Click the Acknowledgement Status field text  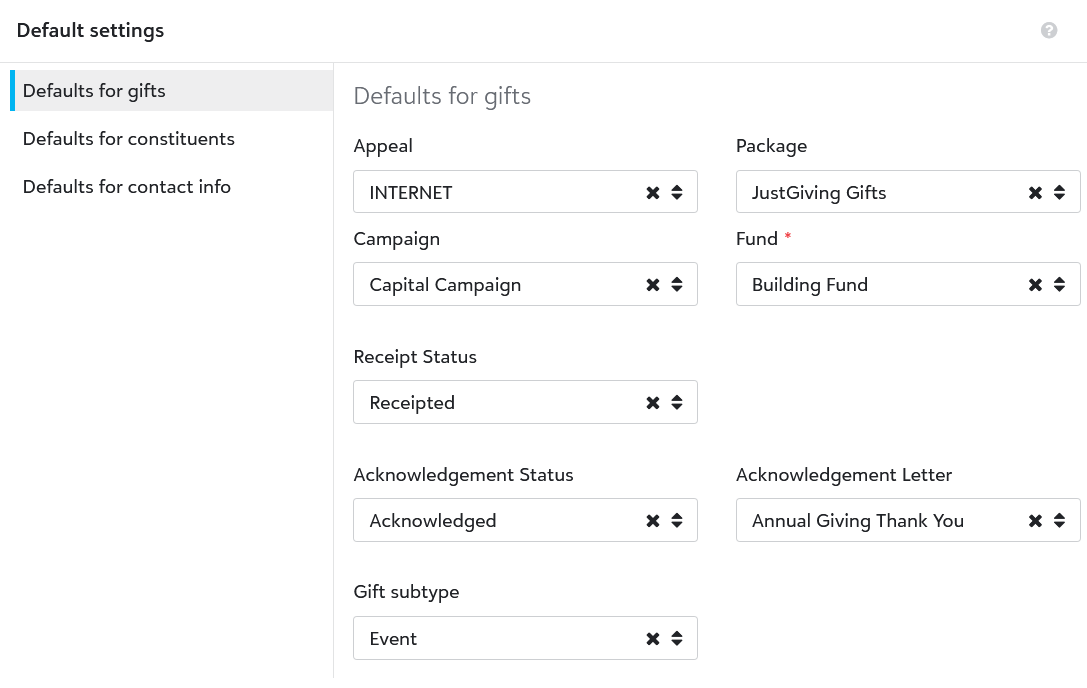tap(433, 521)
